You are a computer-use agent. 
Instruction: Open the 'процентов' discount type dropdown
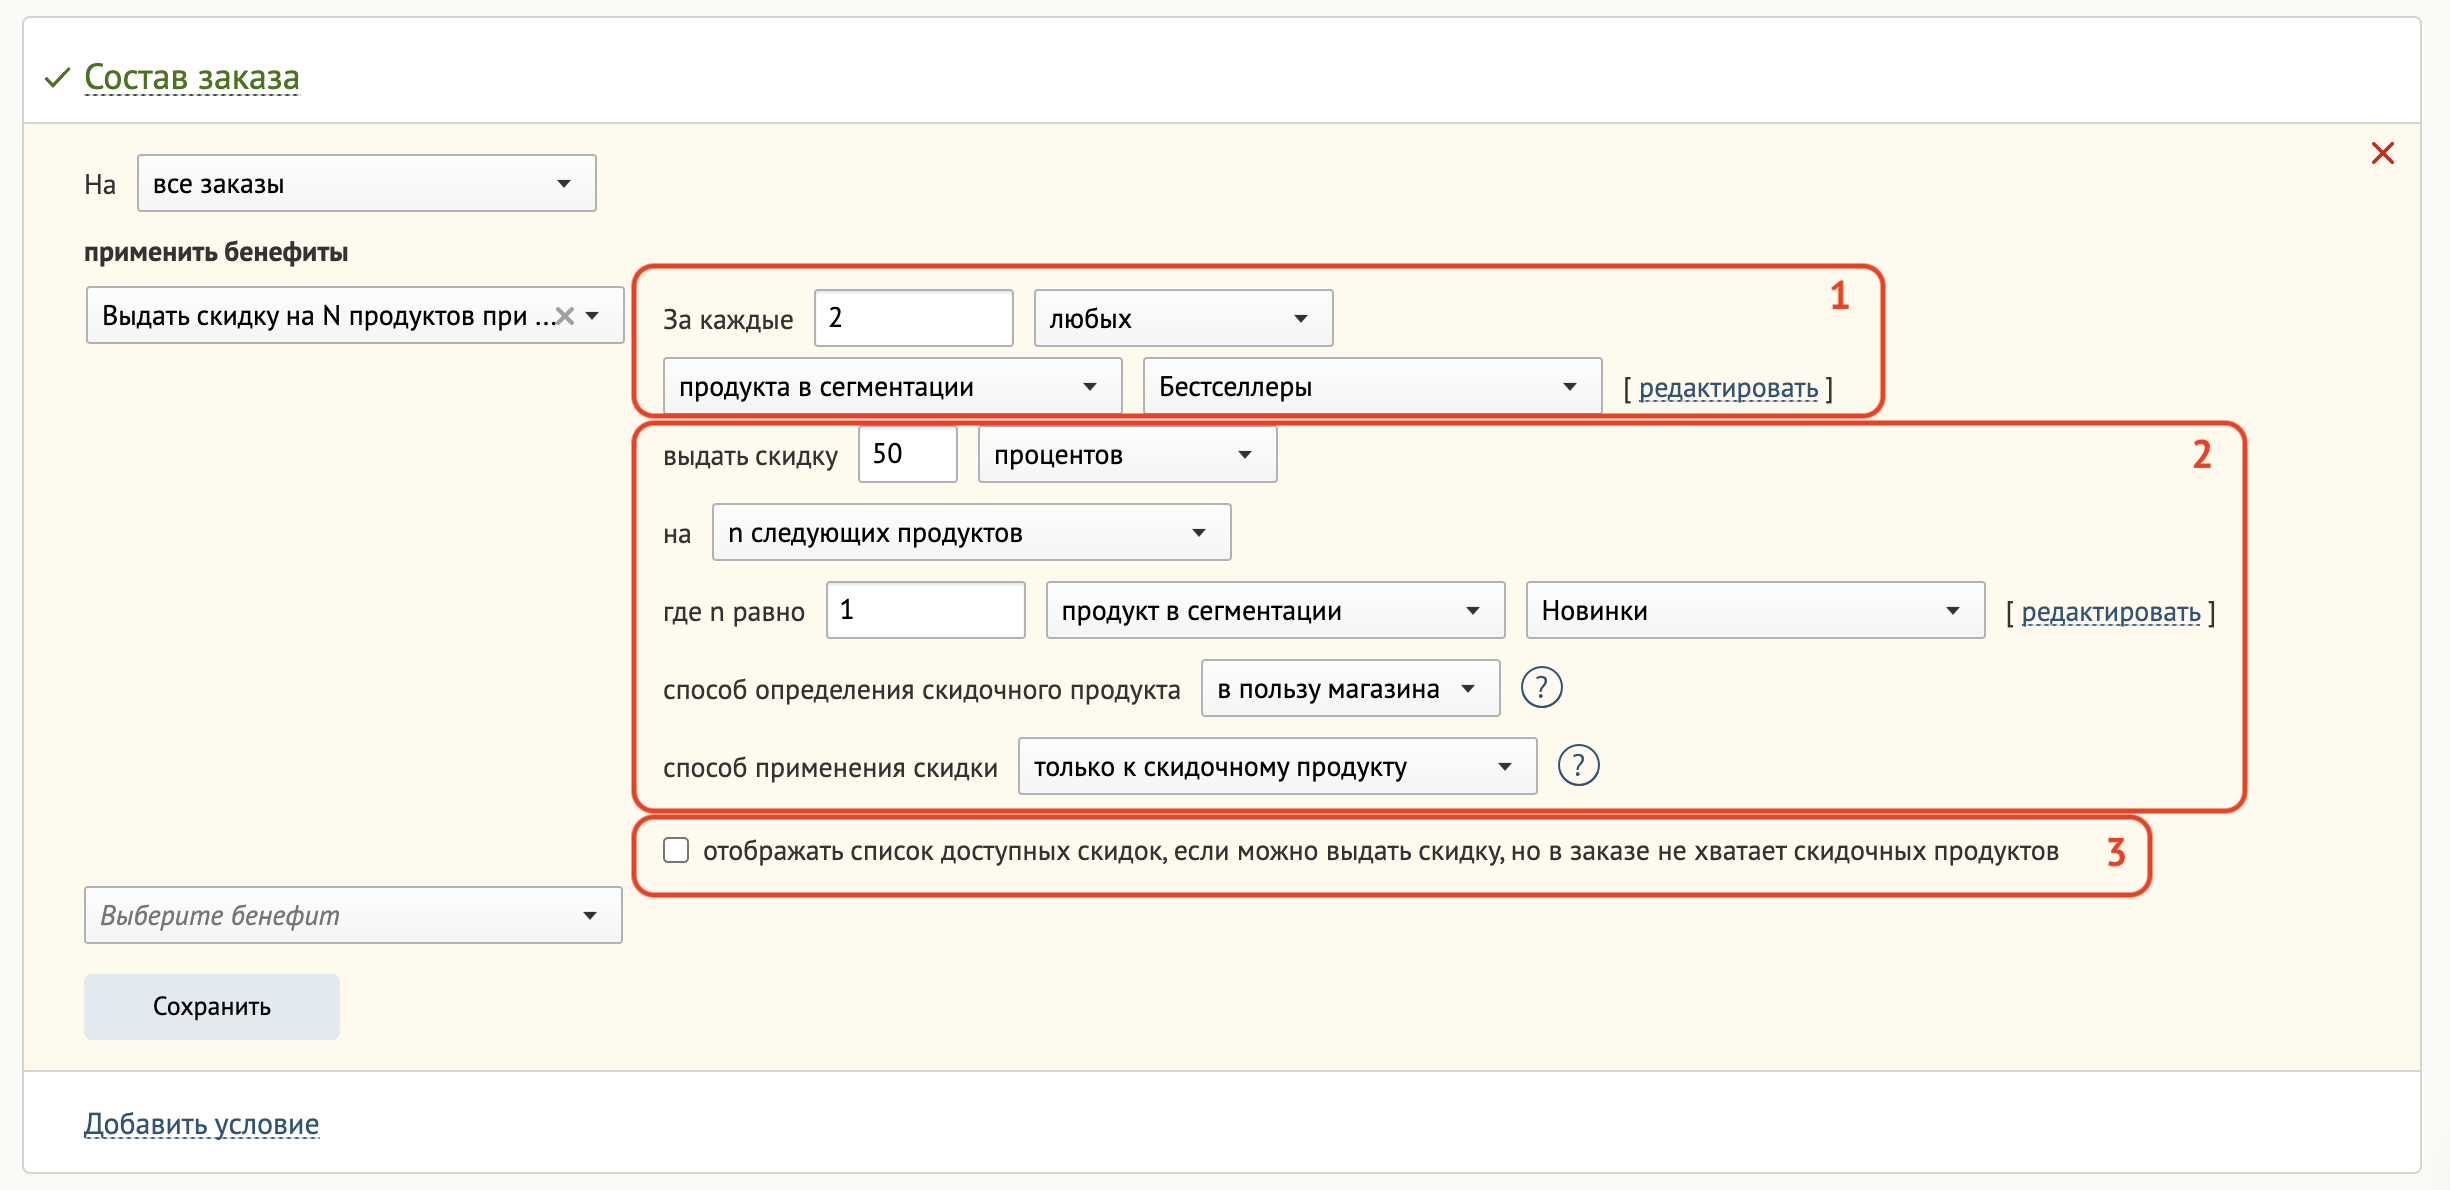[x=1127, y=454]
